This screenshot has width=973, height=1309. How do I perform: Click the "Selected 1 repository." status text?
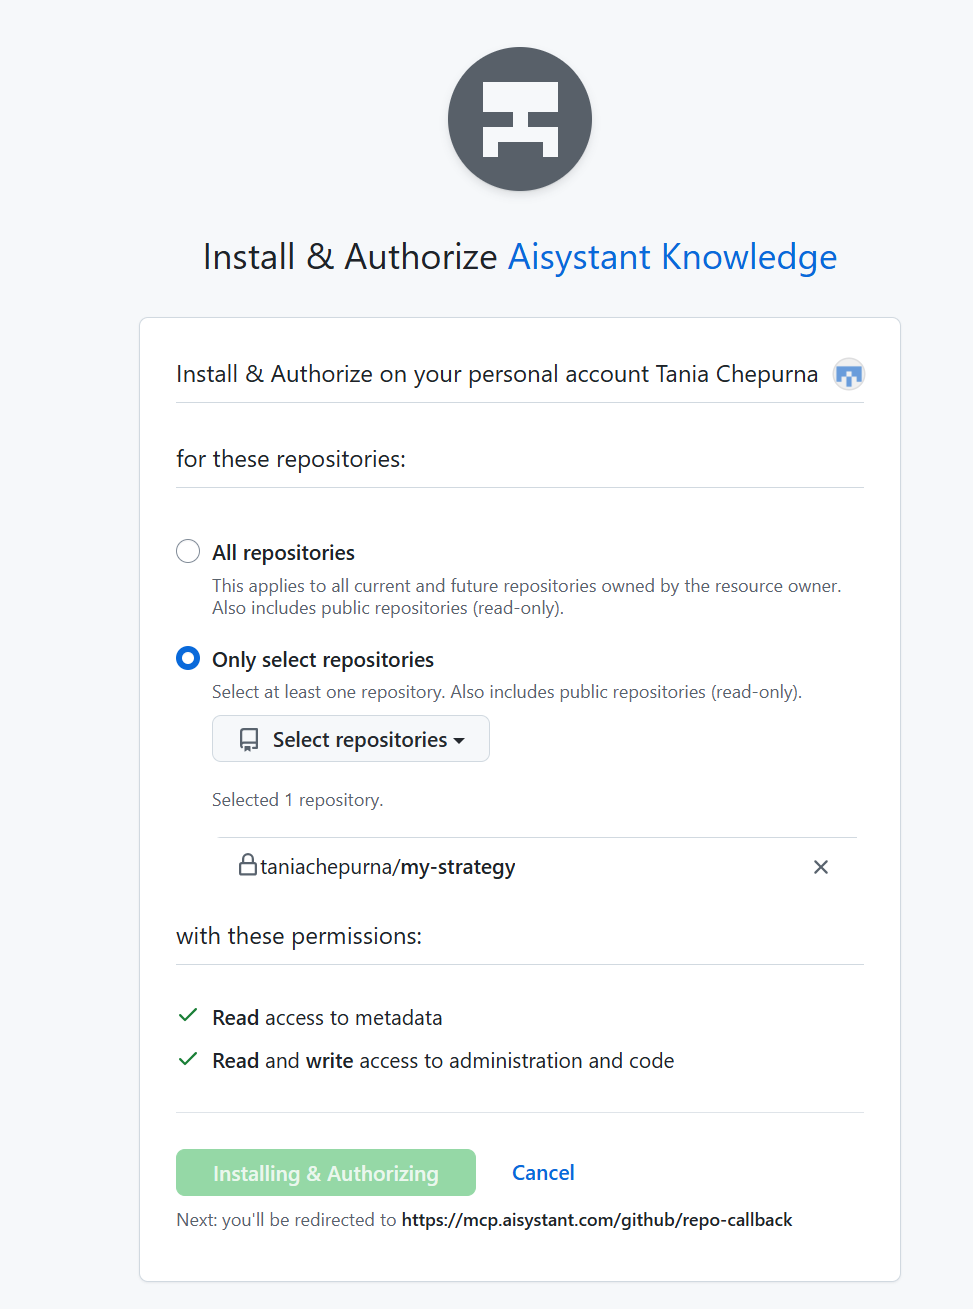point(297,800)
